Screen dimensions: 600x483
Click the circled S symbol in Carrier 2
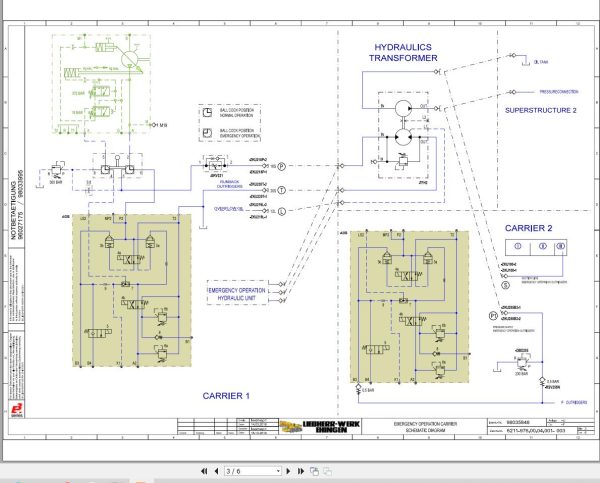tap(505, 285)
